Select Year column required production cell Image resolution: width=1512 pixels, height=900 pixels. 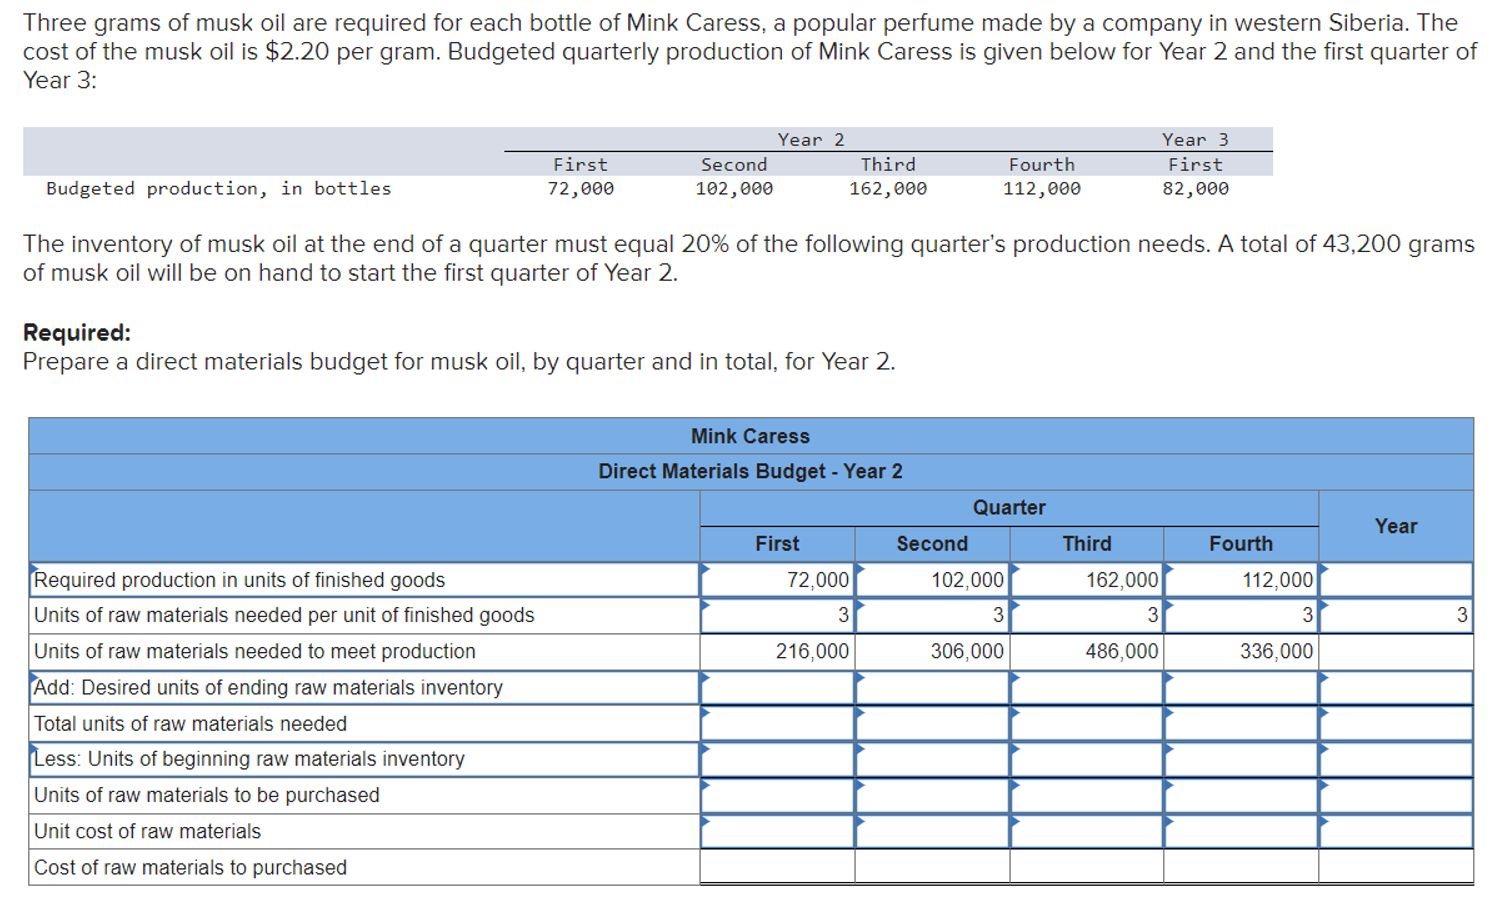pos(1396,580)
